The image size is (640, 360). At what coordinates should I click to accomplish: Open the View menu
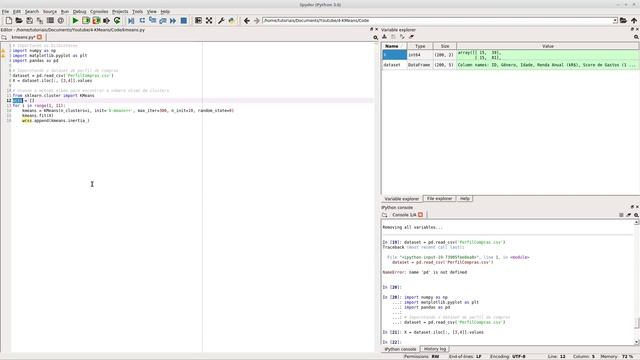click(152, 11)
